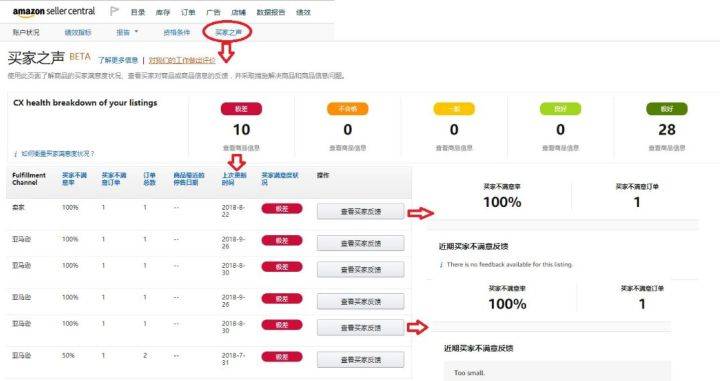Select the 2018-8-22 date cell
The height and width of the screenshot is (381, 720).
point(233,211)
